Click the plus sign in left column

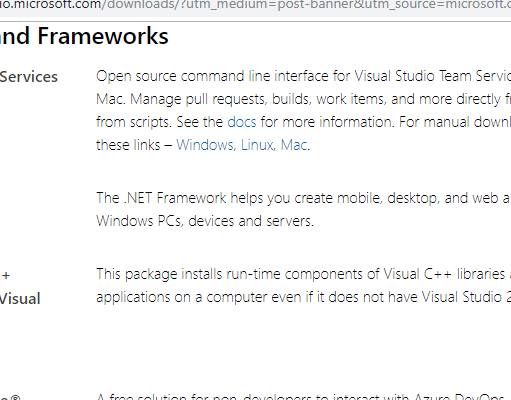(x=6, y=276)
